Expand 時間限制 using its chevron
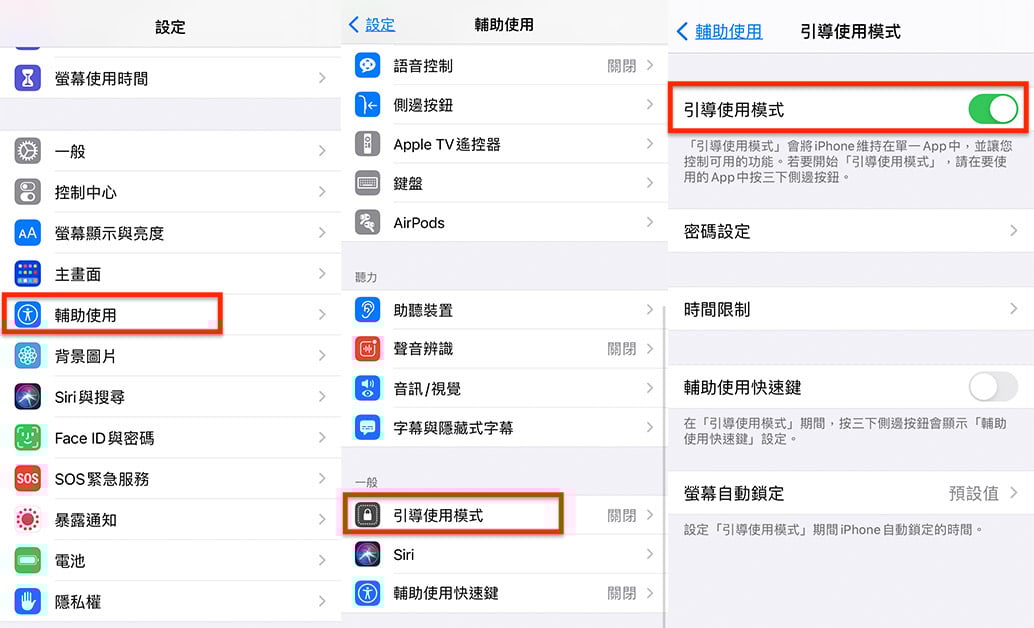Screen dimensions: 1034x628 (1013, 310)
